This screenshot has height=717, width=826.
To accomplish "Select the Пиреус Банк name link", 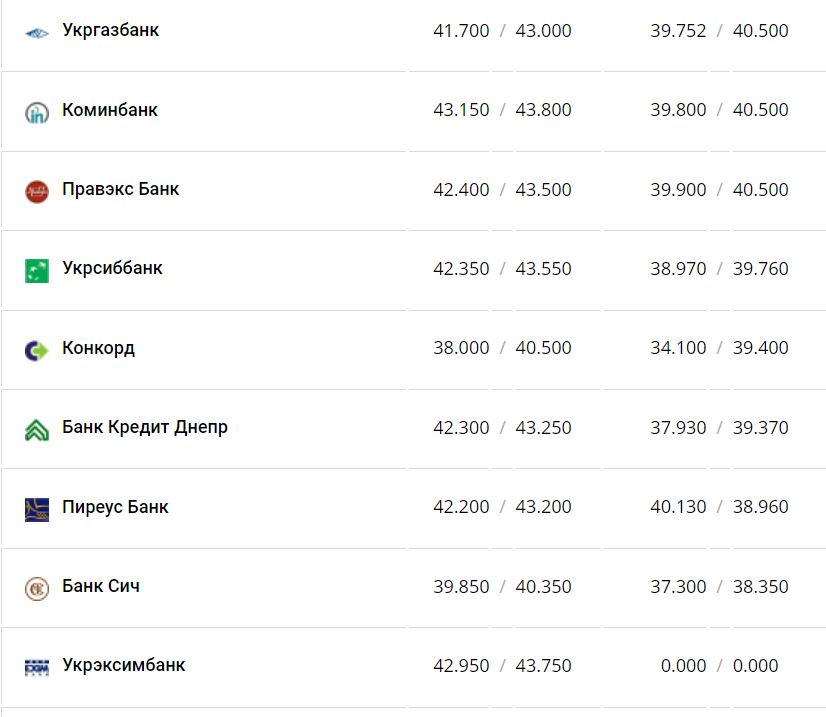I will 115,506.
